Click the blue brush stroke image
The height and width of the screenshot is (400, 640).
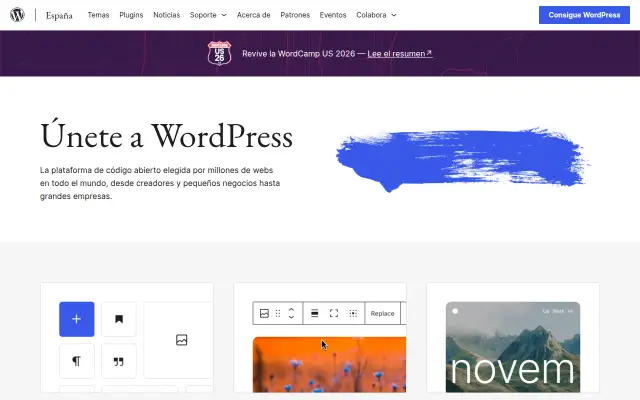462,159
